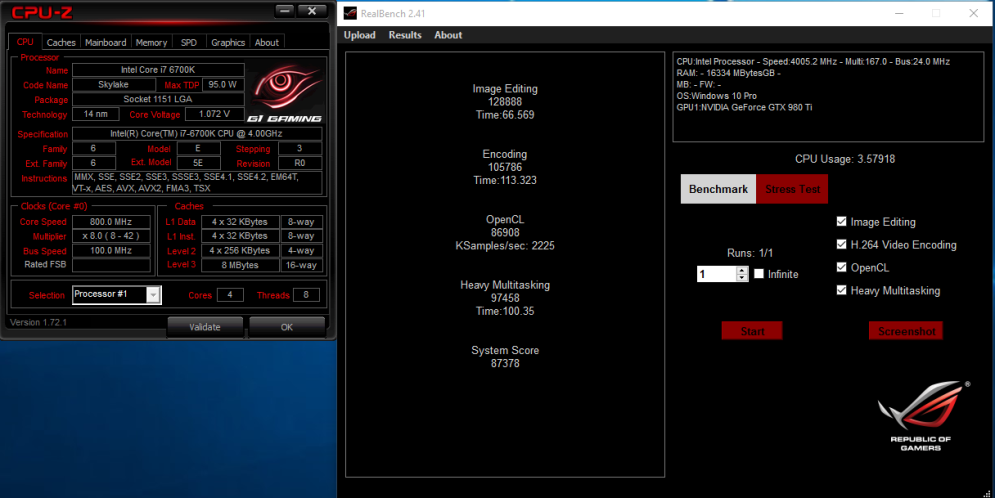Screen dimensions: 995x498
Task: Click the Package value Socket 1151 LGA
Action: point(158,99)
